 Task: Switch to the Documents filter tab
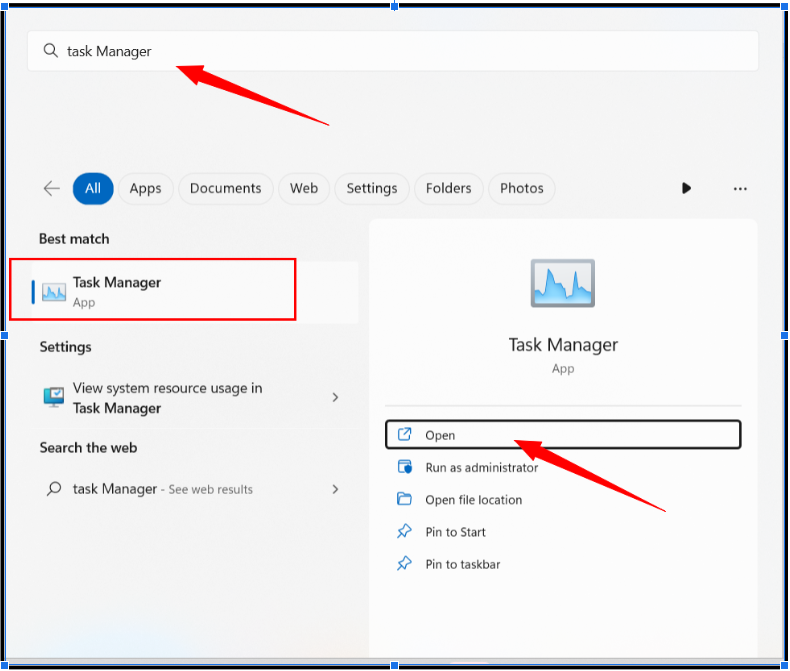pyautogui.click(x=225, y=188)
